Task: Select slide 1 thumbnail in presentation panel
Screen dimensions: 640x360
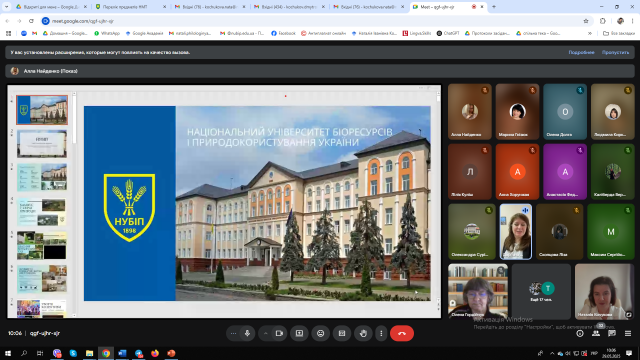Action: click(42, 110)
